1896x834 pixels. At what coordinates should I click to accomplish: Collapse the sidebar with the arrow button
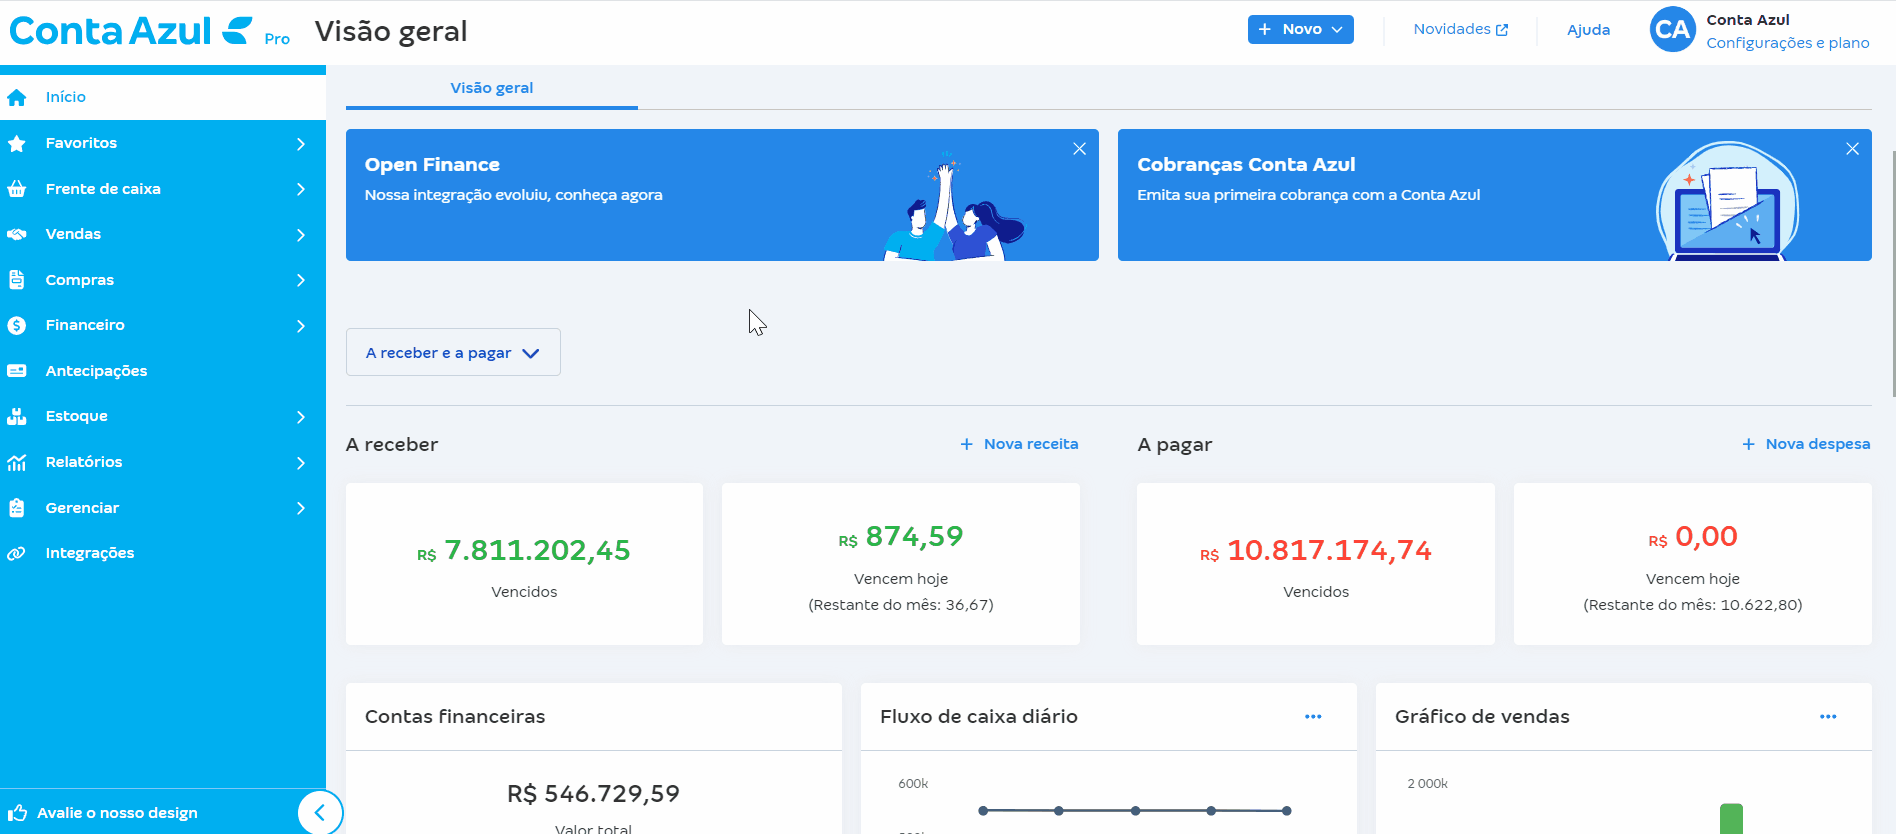click(x=320, y=812)
